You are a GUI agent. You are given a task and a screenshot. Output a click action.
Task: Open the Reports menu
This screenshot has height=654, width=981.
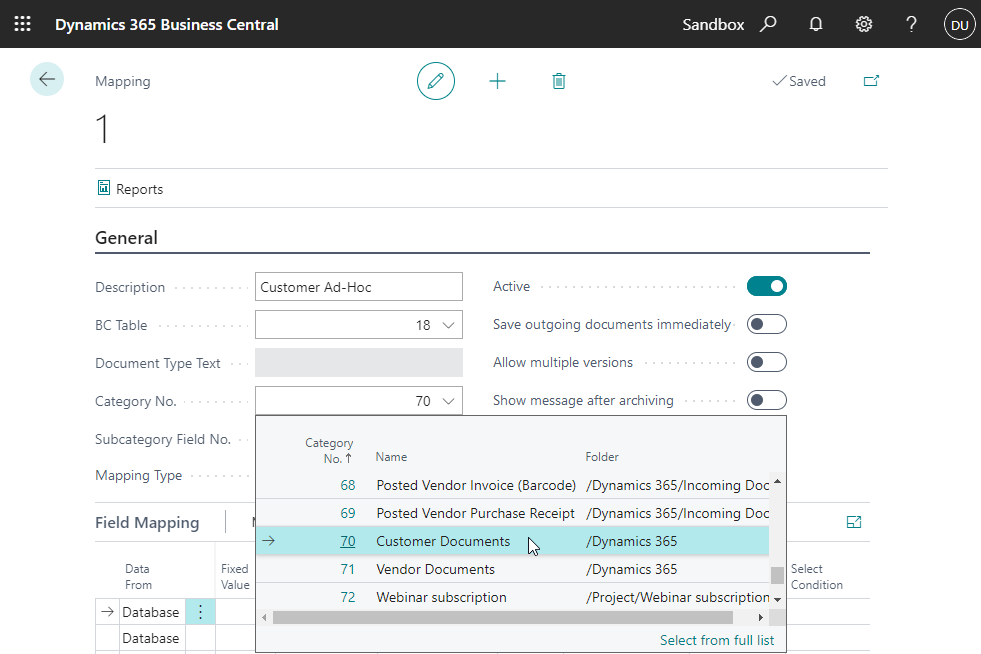tap(130, 189)
